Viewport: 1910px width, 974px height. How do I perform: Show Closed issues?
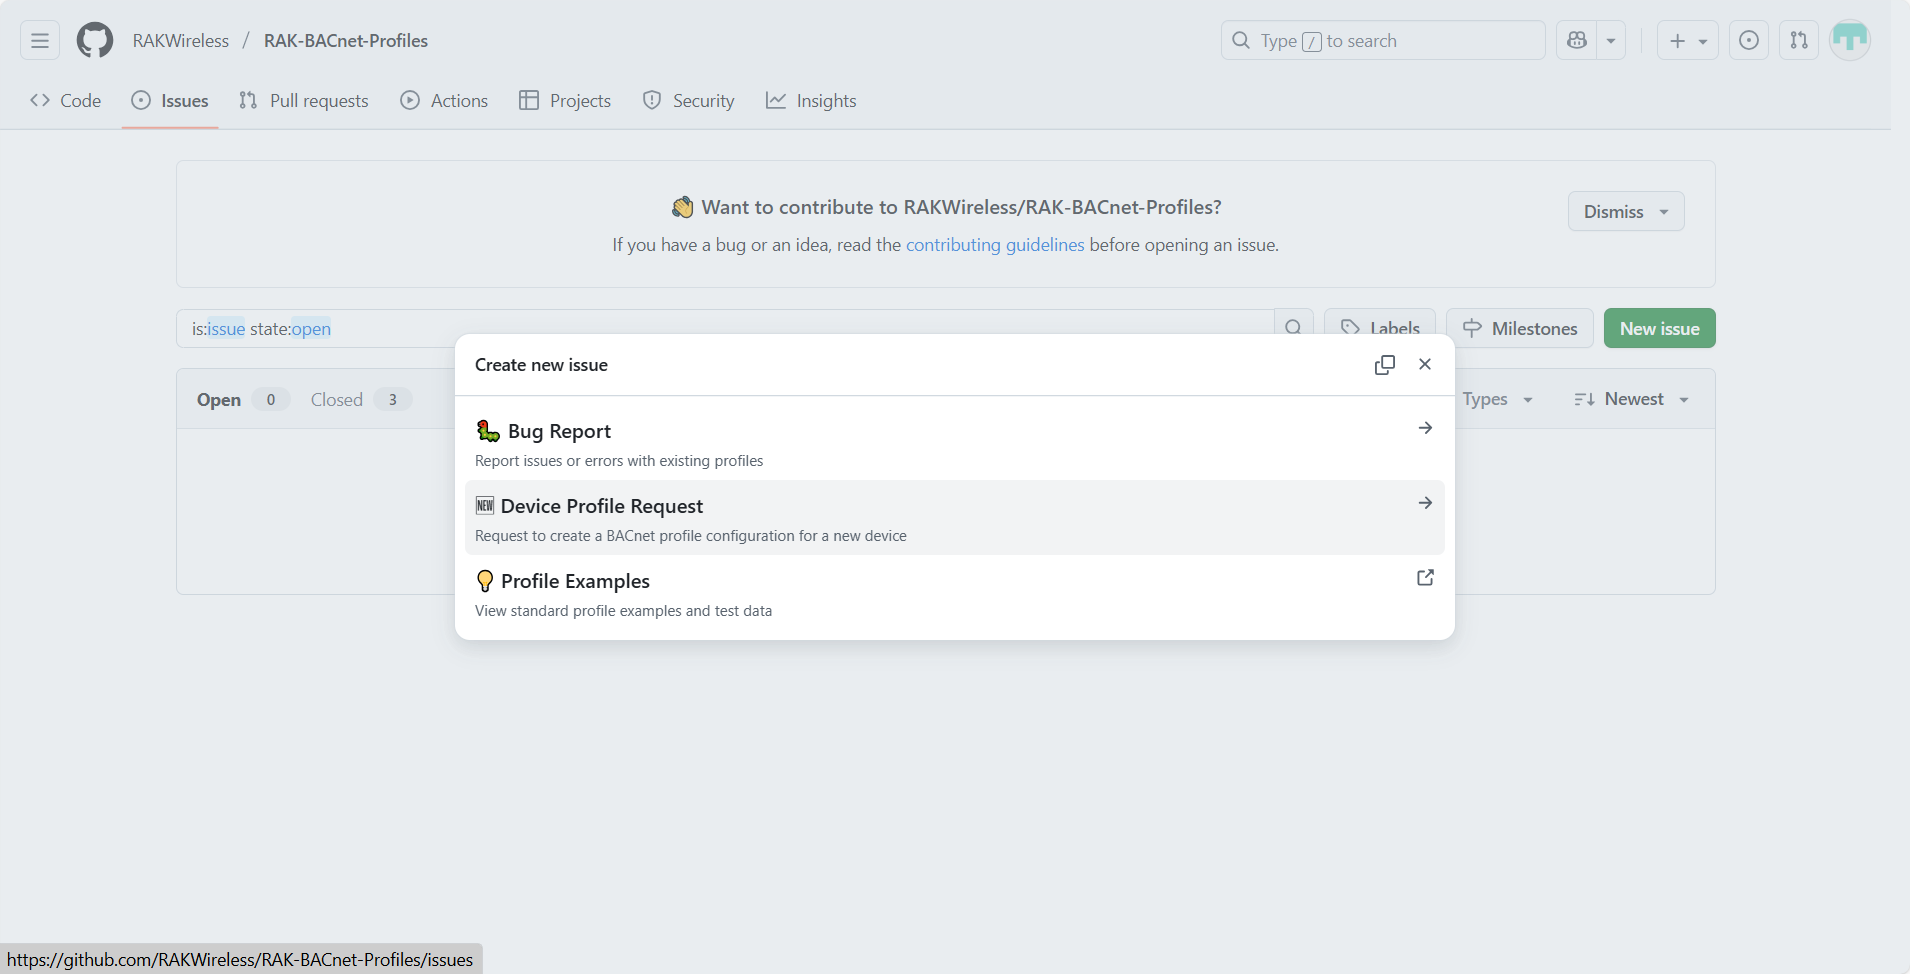pos(338,398)
